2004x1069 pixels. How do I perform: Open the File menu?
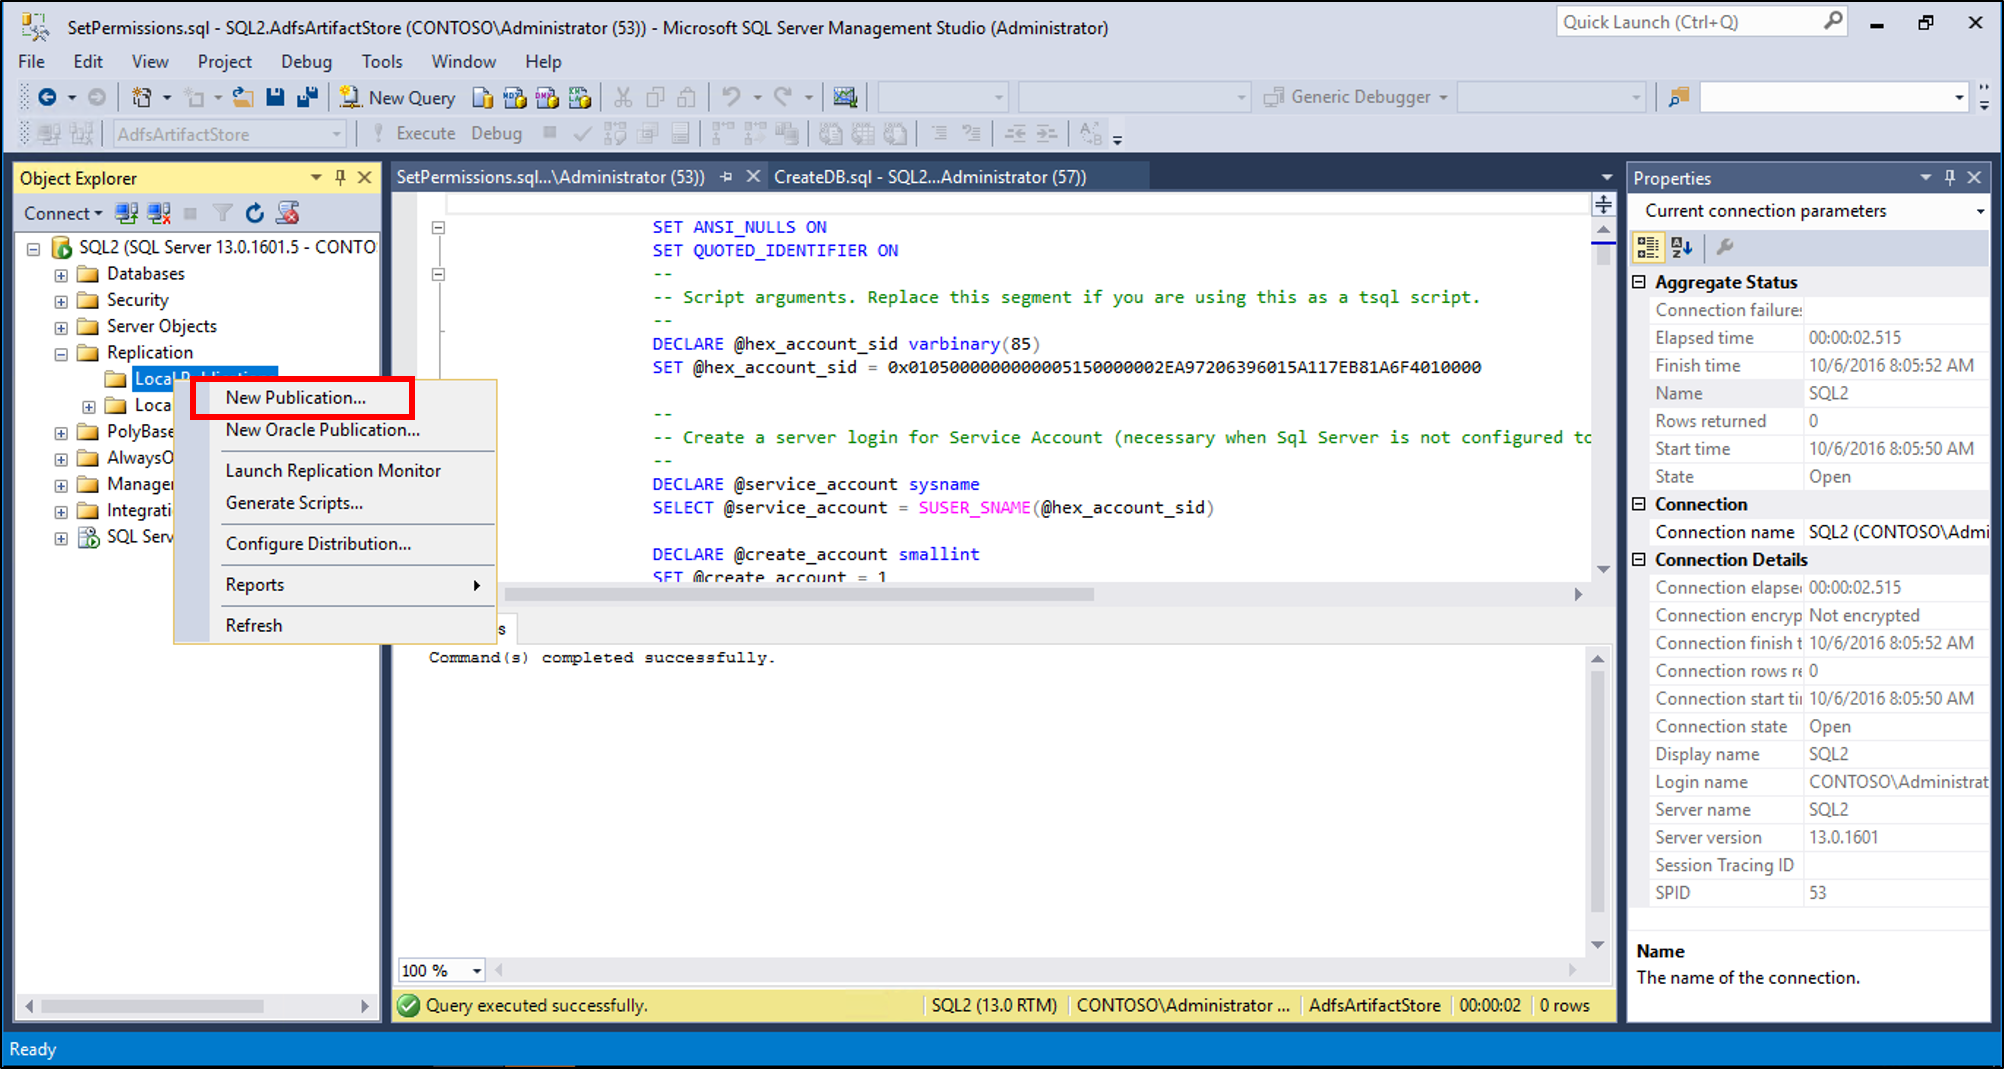coord(31,62)
